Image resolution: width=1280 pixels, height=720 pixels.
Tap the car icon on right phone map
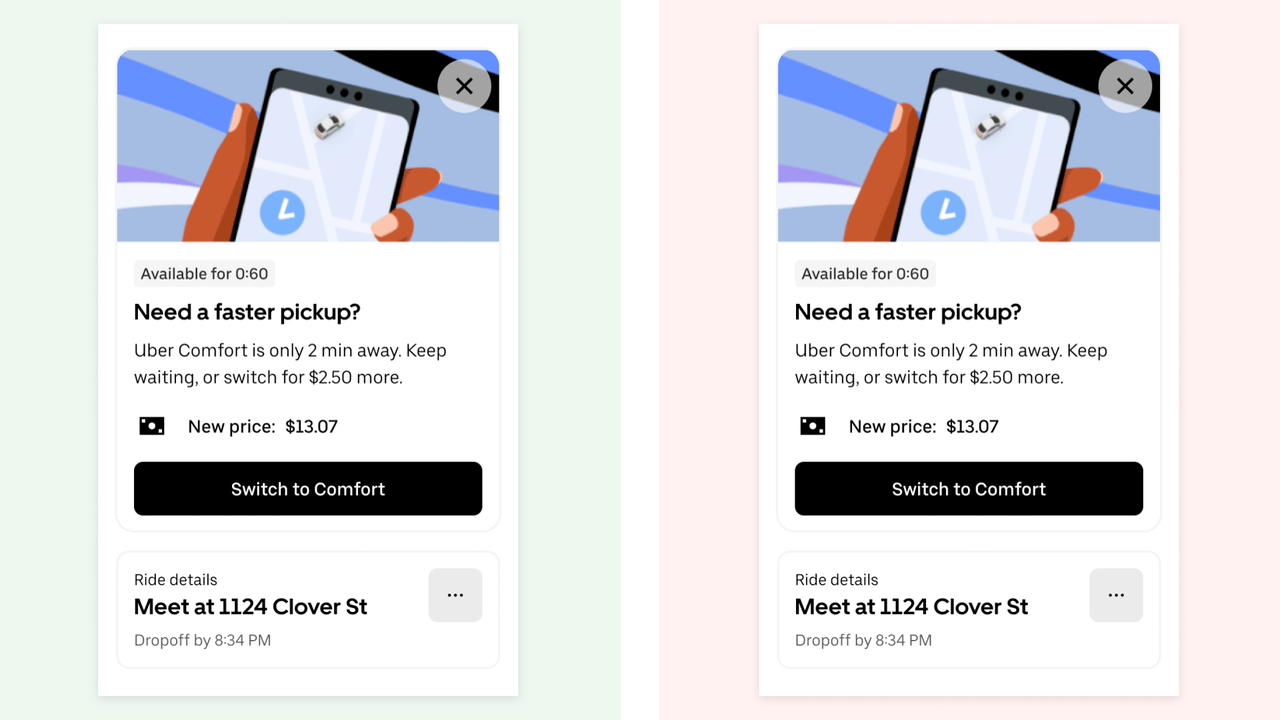point(990,126)
